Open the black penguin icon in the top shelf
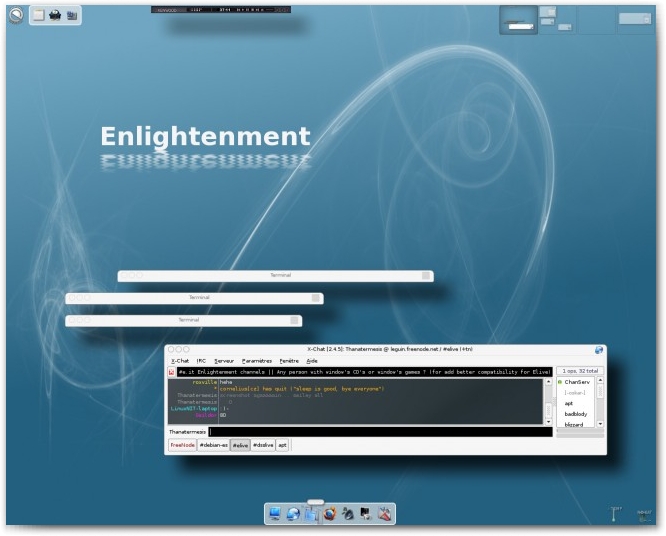666x536 pixels. (55, 15)
